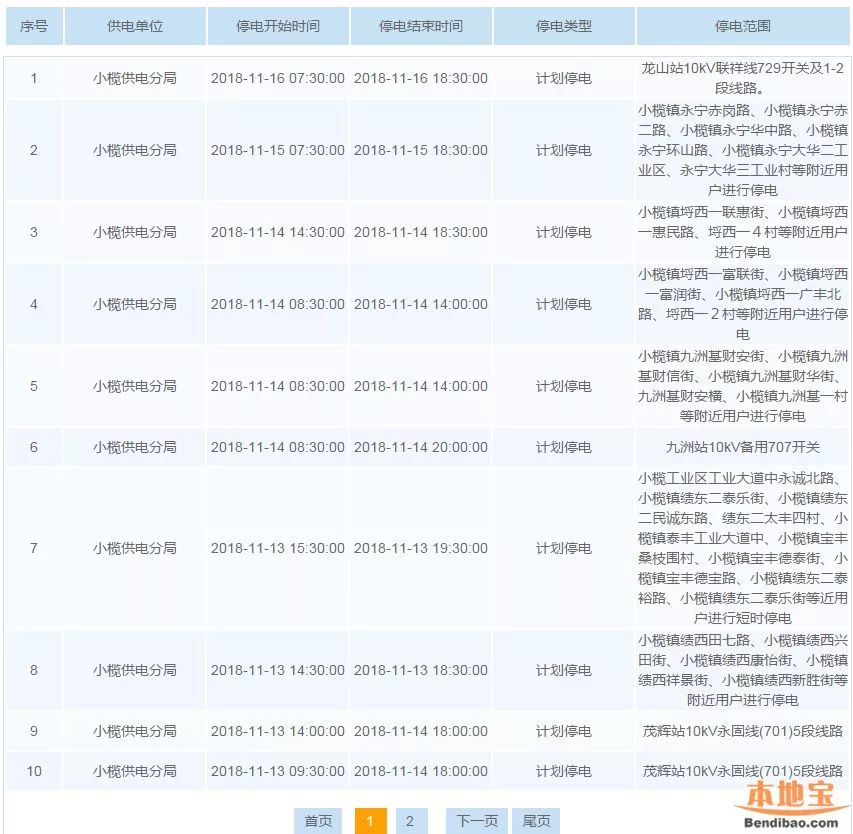The height and width of the screenshot is (834, 853).
Task: Select page 1 in pagination
Action: point(370,821)
